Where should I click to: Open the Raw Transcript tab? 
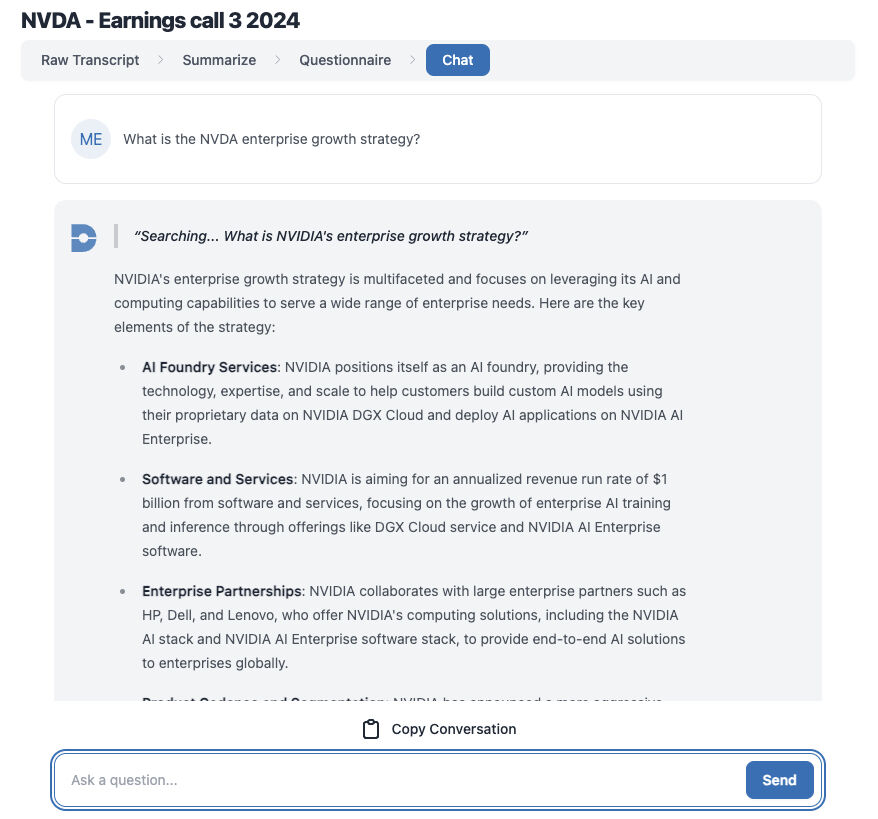tap(90, 60)
